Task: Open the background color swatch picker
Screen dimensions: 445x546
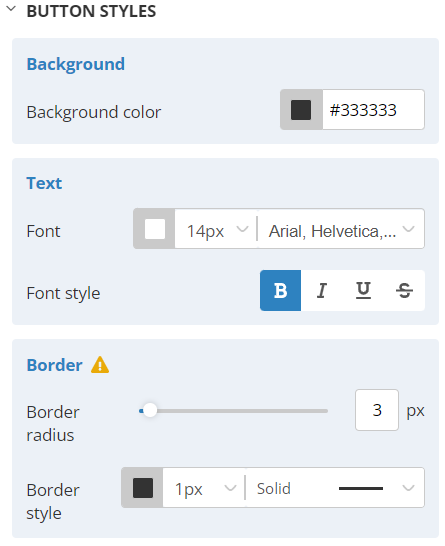Action: click(301, 110)
